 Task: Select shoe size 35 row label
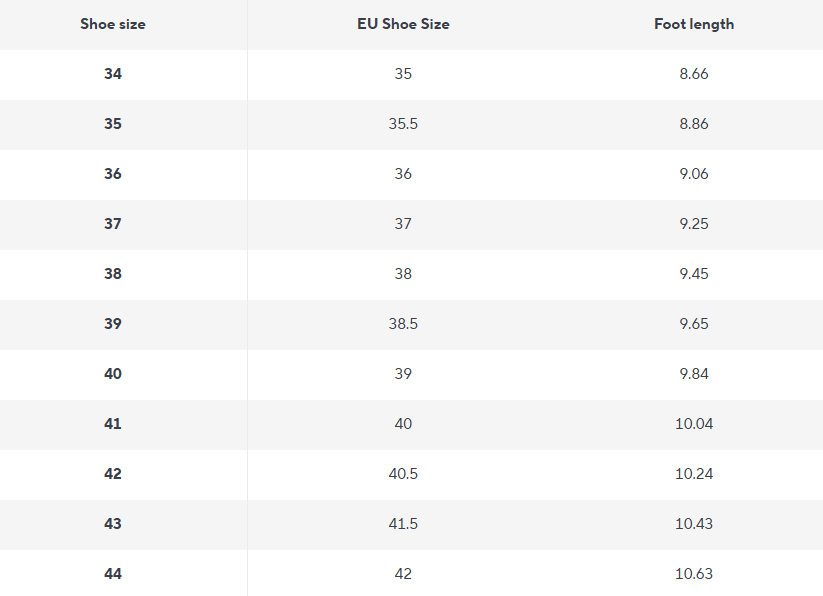coord(113,124)
